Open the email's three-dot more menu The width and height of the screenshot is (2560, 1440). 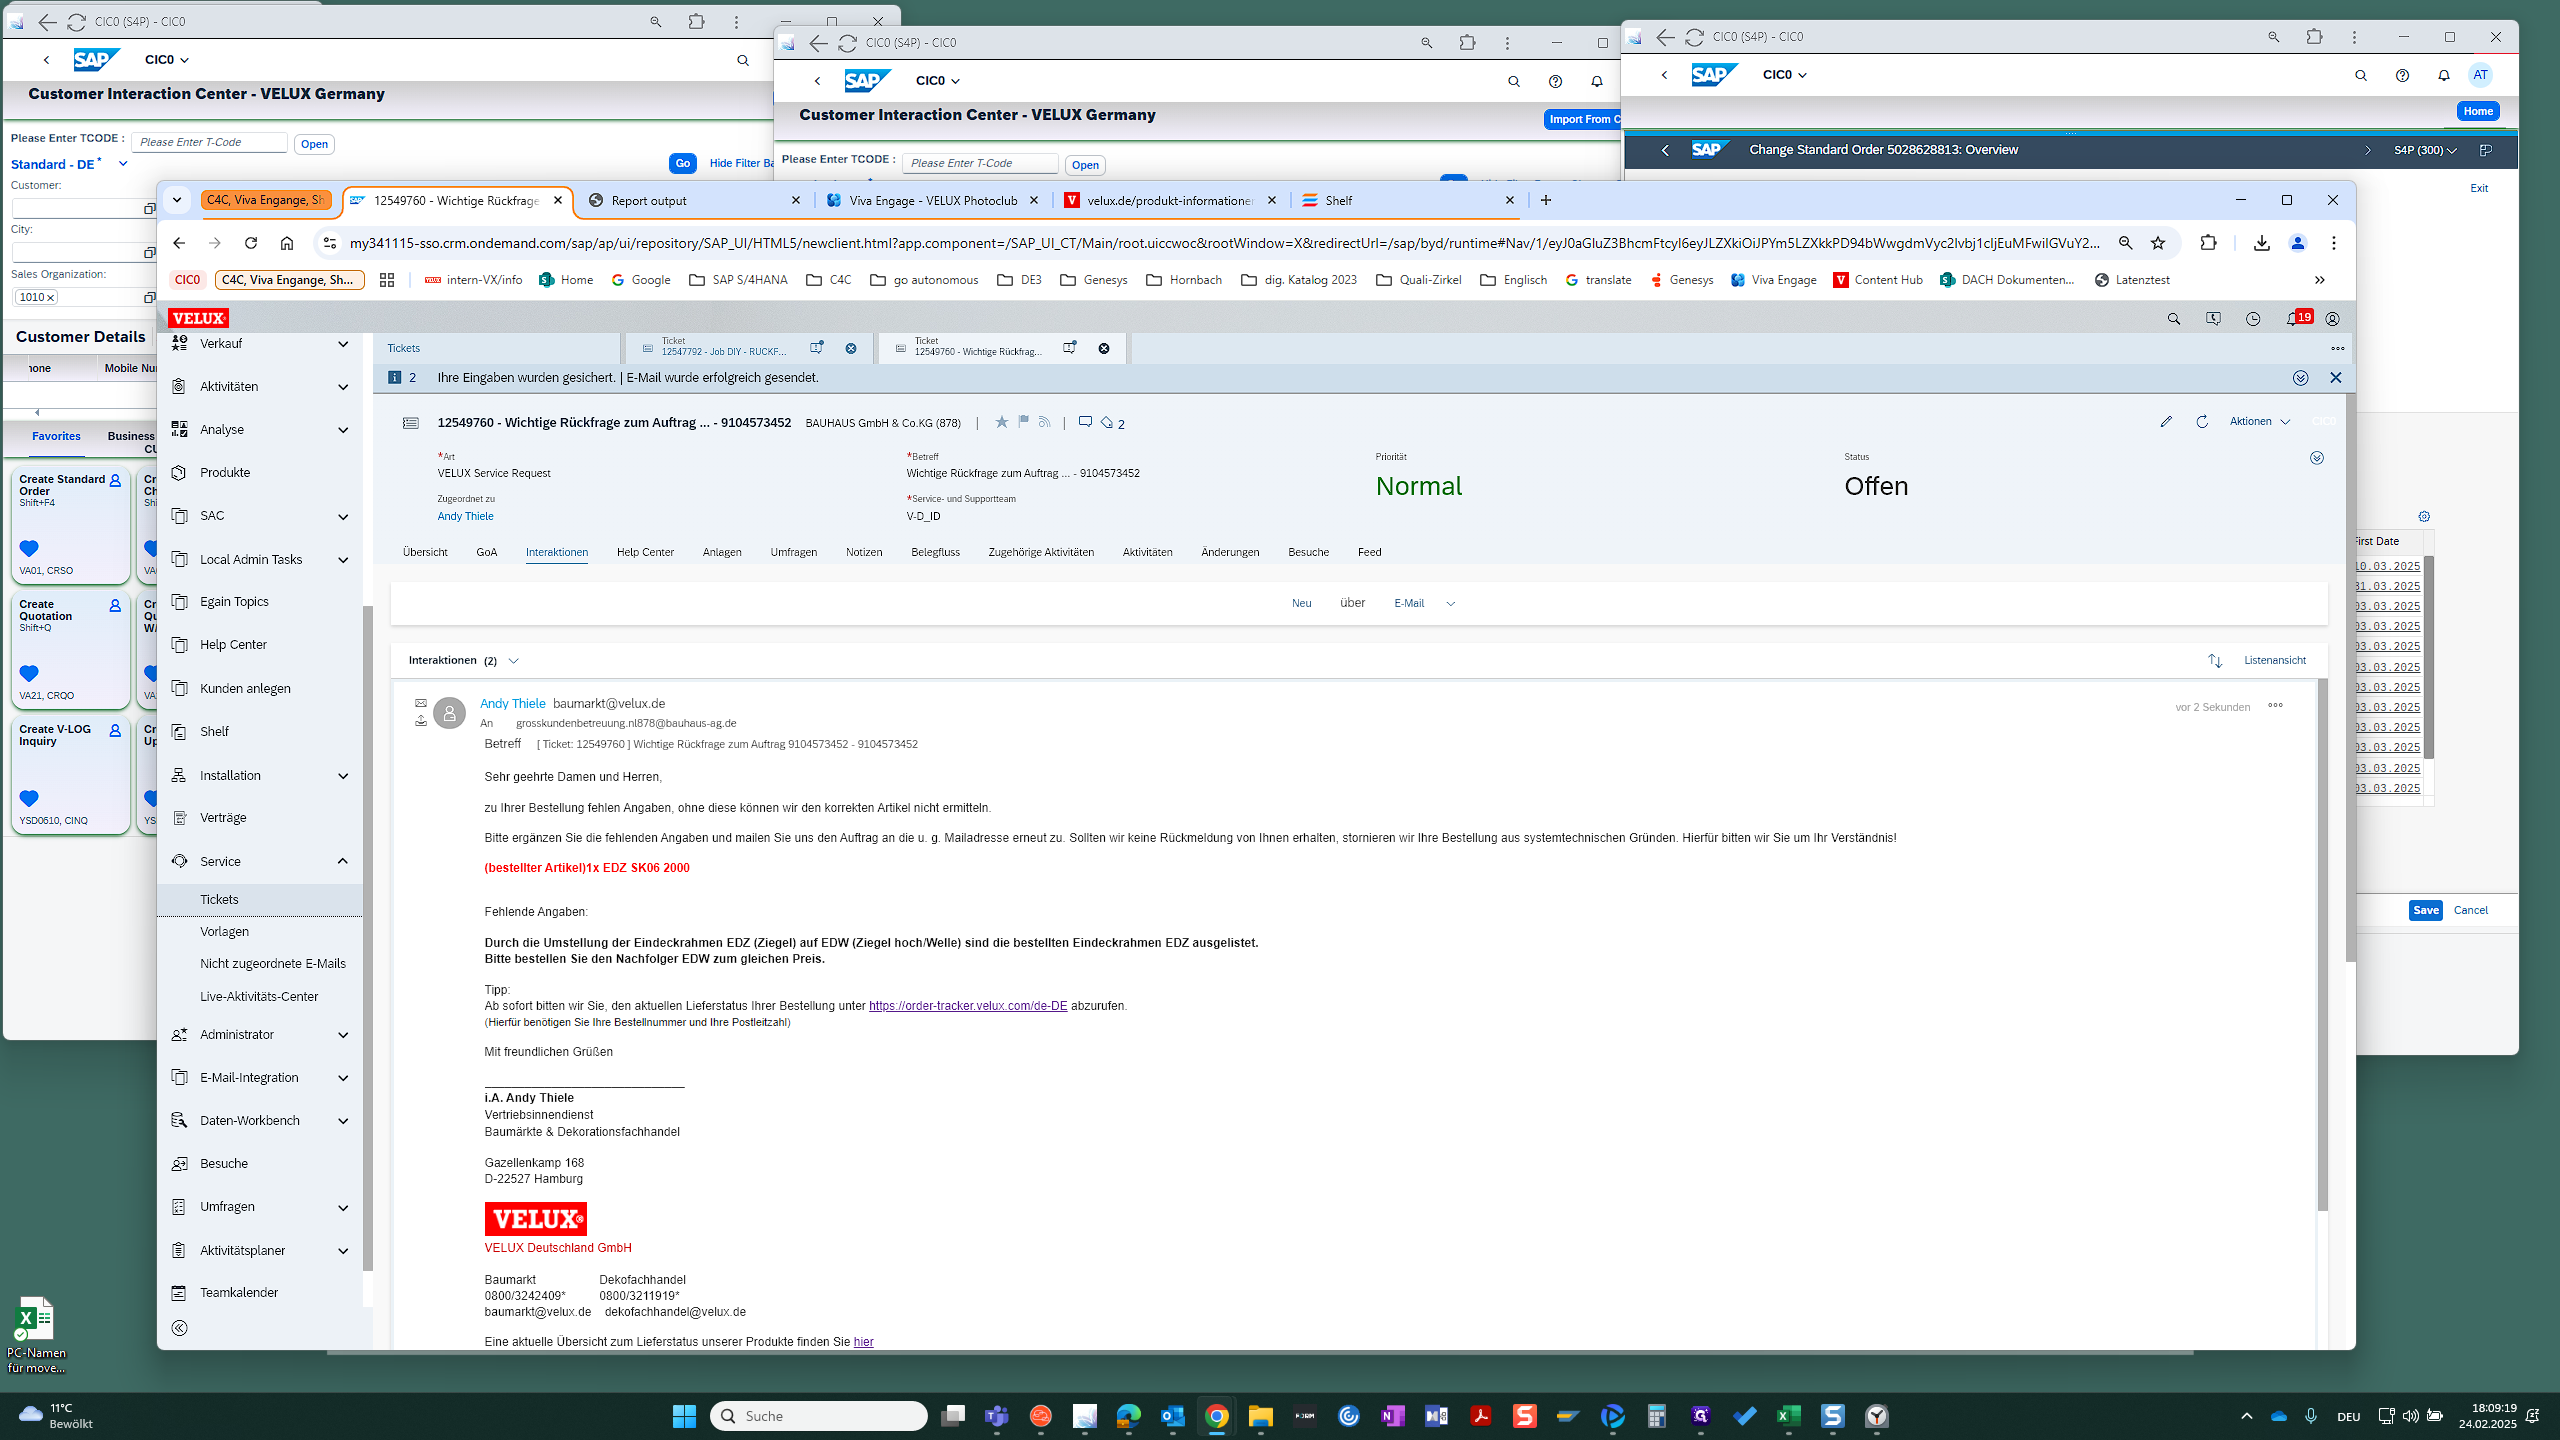click(x=2275, y=705)
